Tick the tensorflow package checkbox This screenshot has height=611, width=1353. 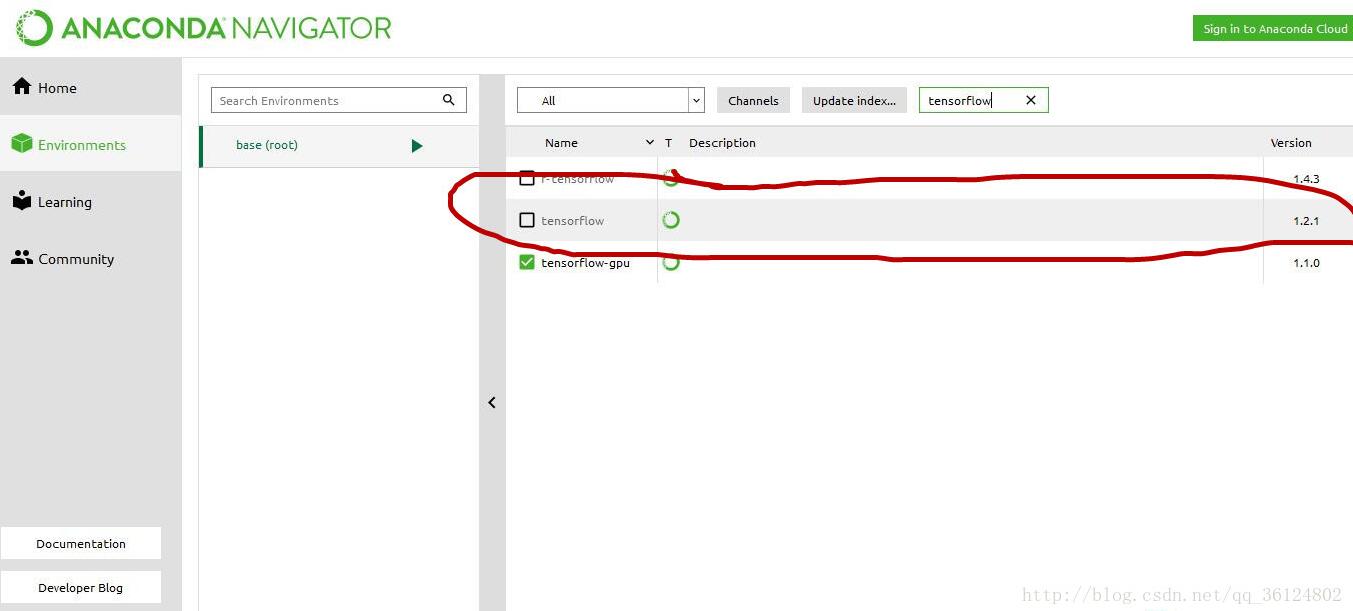tap(527, 220)
